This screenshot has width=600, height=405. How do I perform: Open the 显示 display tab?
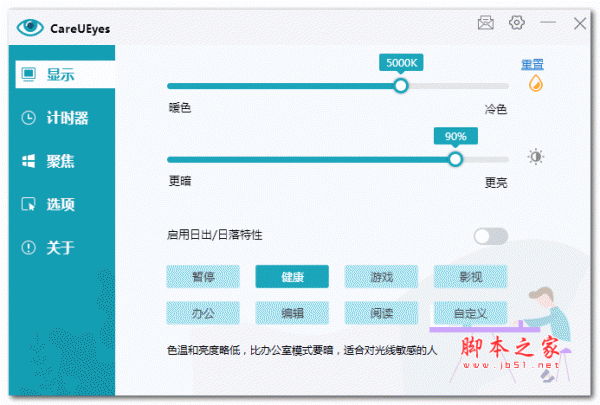tap(65, 74)
